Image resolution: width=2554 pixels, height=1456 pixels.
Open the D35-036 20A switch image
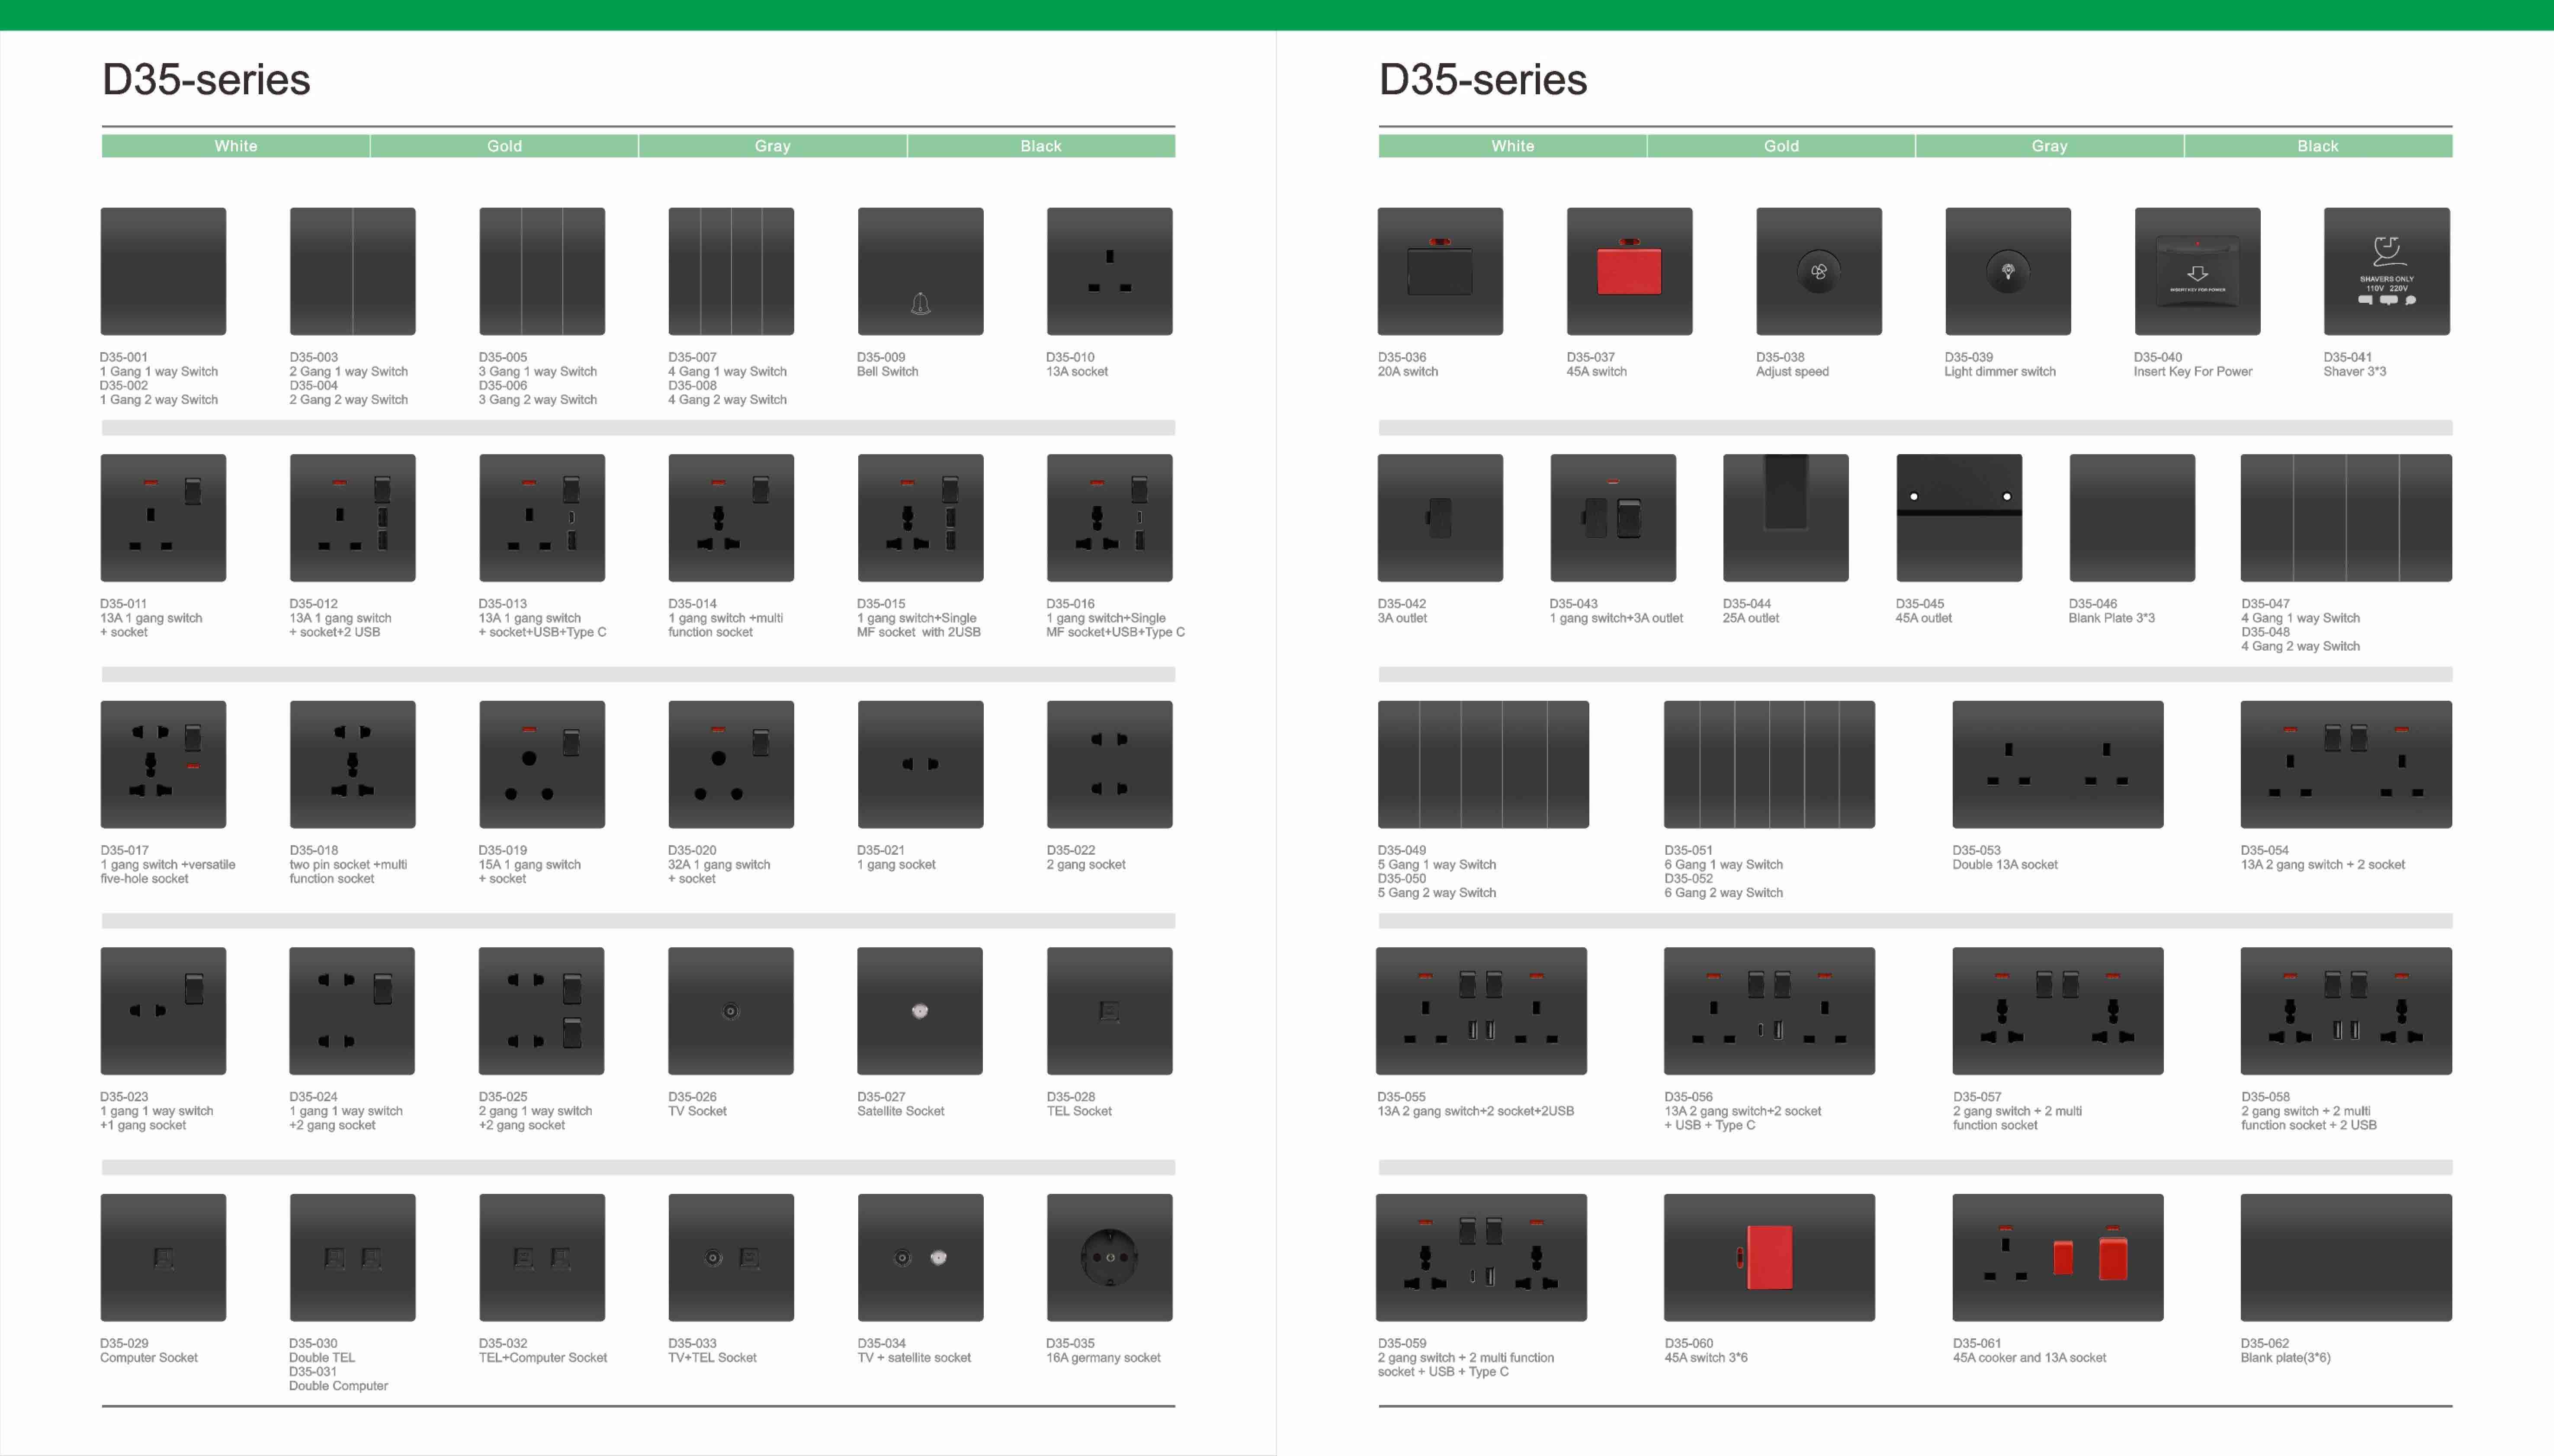1440,271
